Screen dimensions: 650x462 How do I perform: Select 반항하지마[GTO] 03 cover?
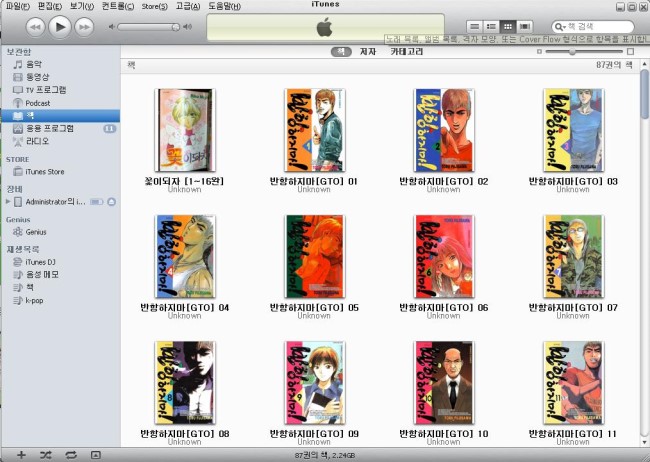[x=574, y=130]
